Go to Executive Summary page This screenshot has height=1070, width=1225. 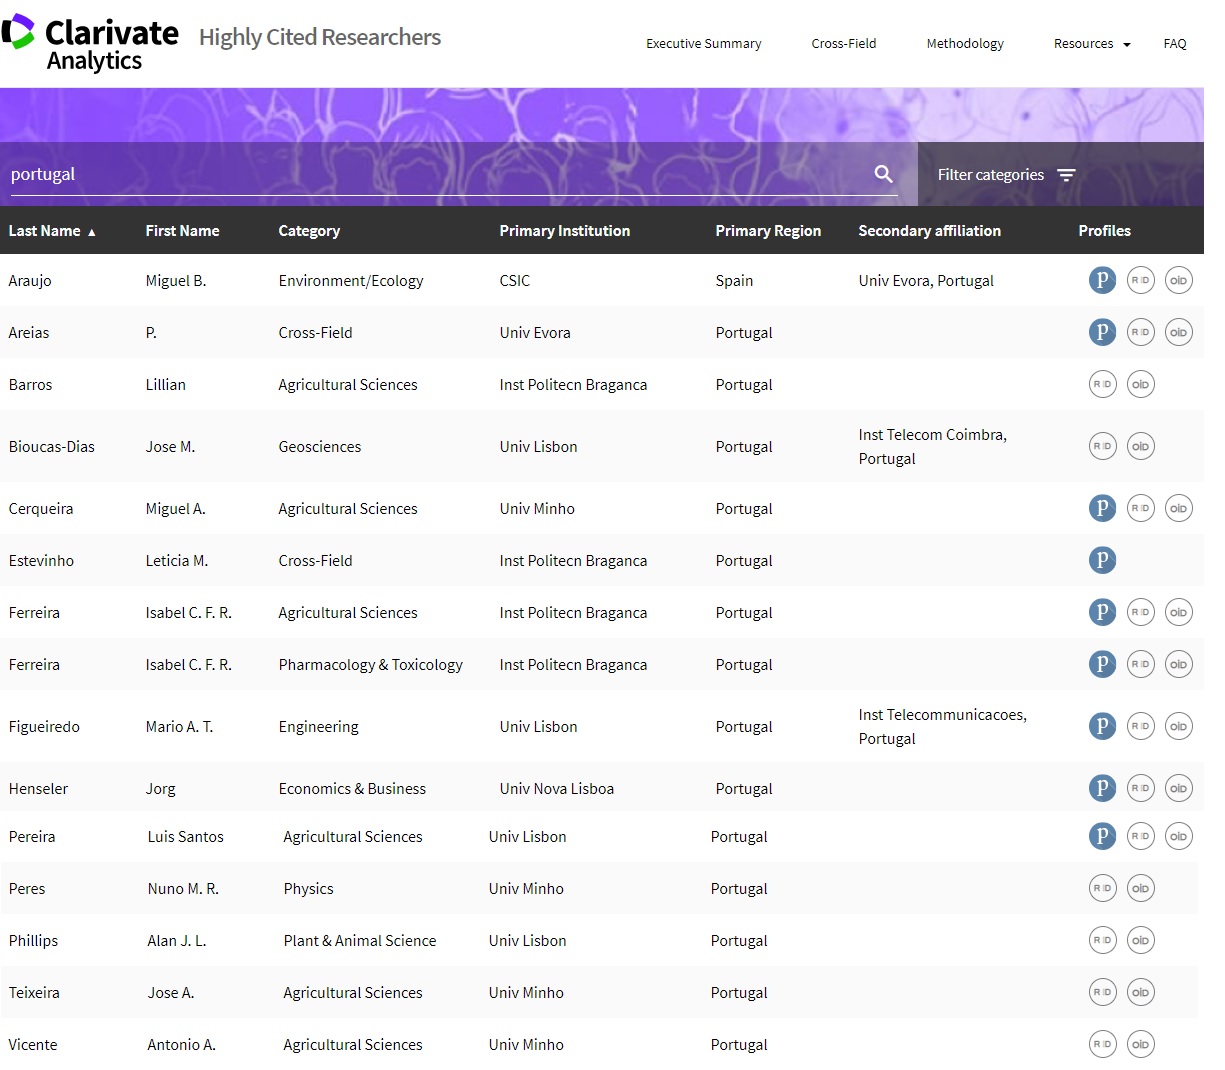[x=703, y=44]
